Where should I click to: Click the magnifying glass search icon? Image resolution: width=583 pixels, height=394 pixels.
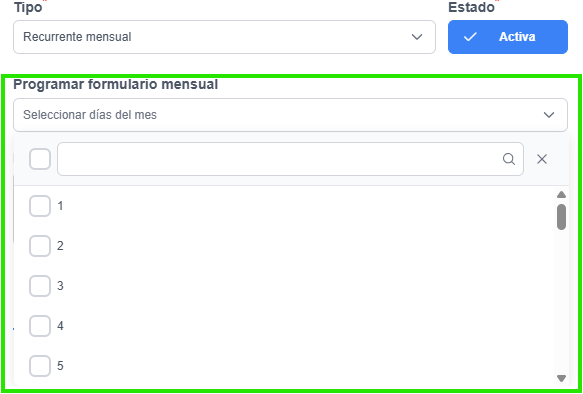509,159
